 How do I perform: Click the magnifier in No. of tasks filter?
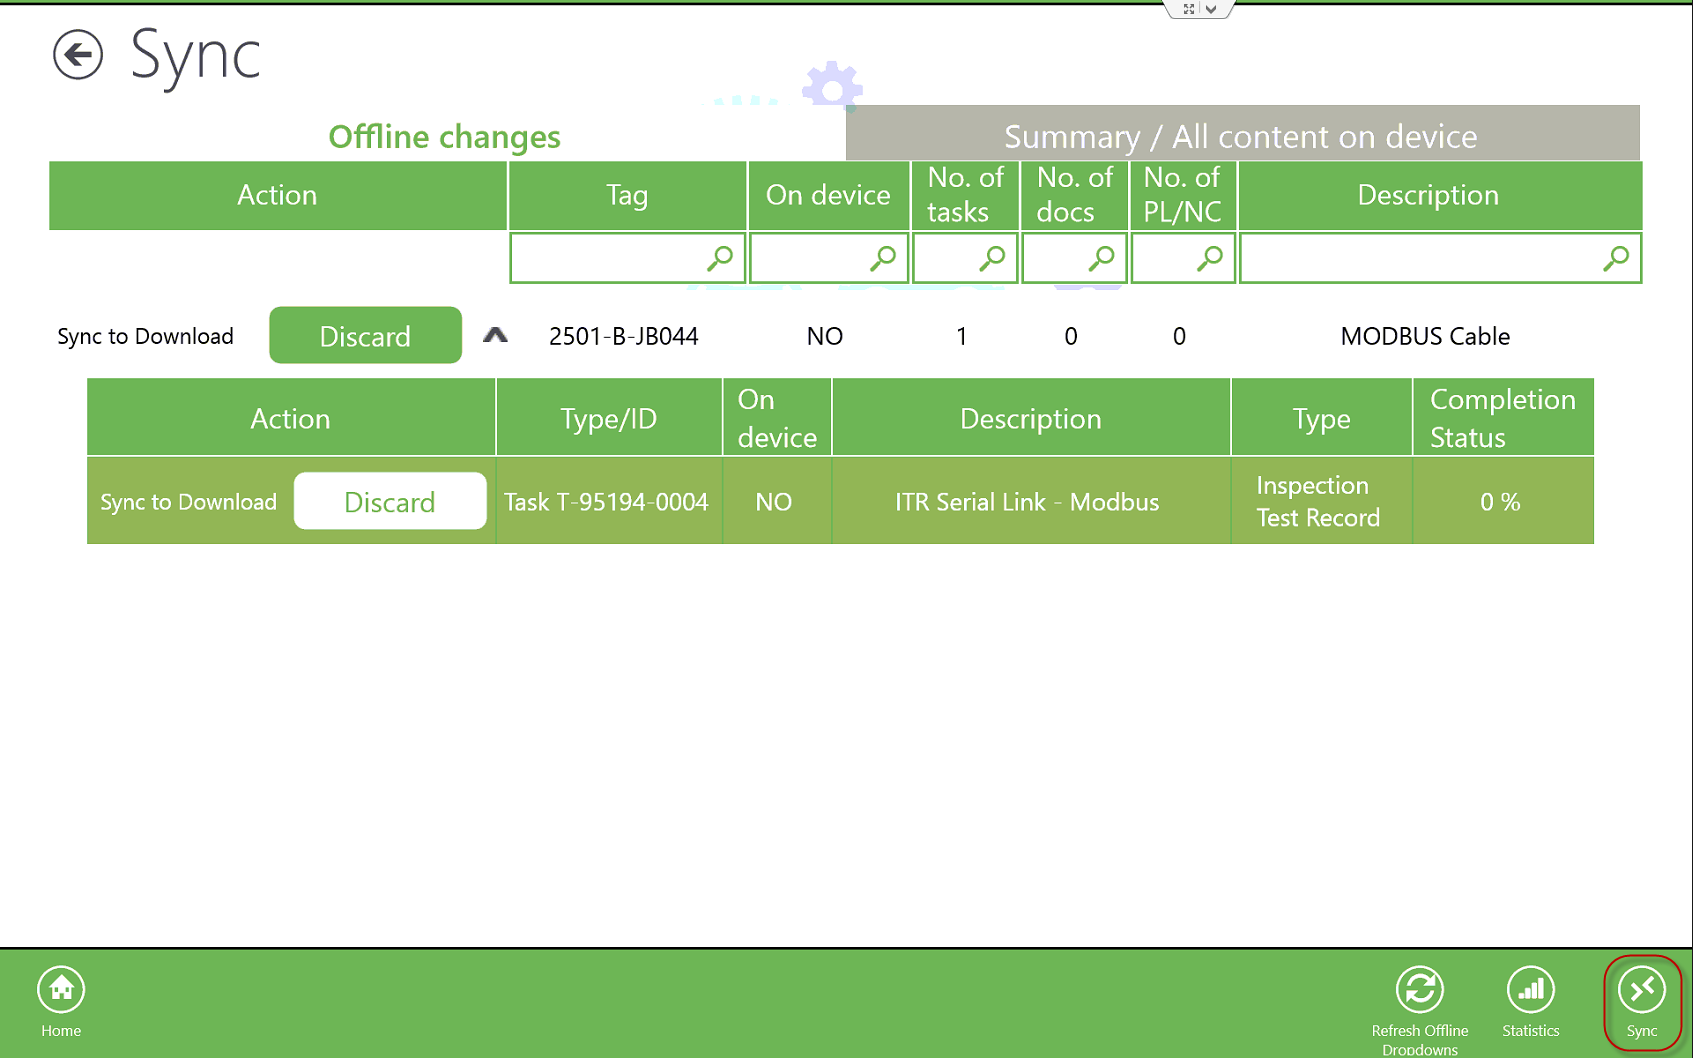click(x=992, y=258)
